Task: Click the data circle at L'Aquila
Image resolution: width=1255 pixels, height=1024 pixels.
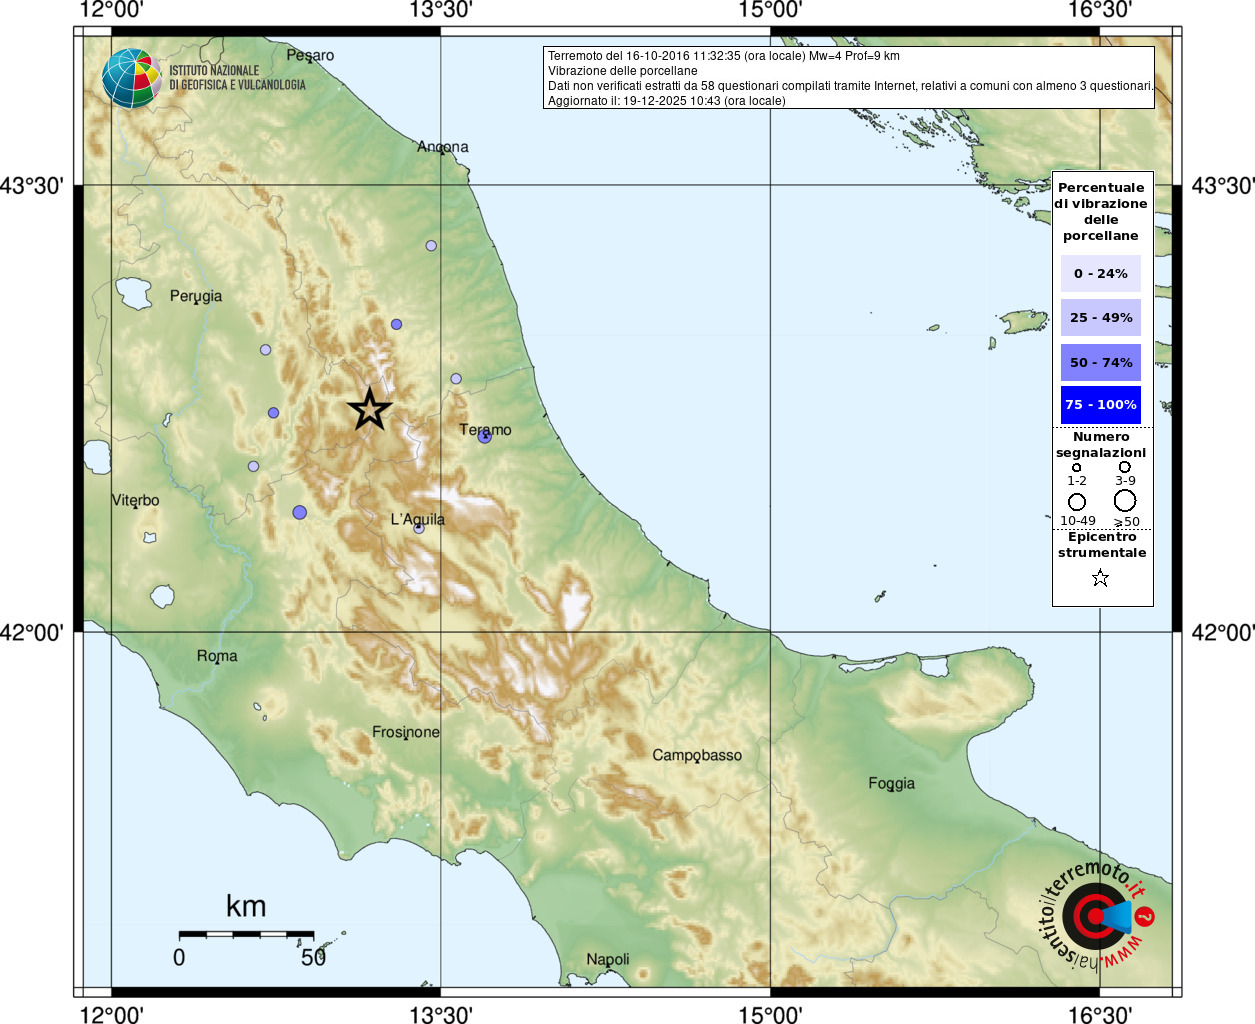Action: 419,528
